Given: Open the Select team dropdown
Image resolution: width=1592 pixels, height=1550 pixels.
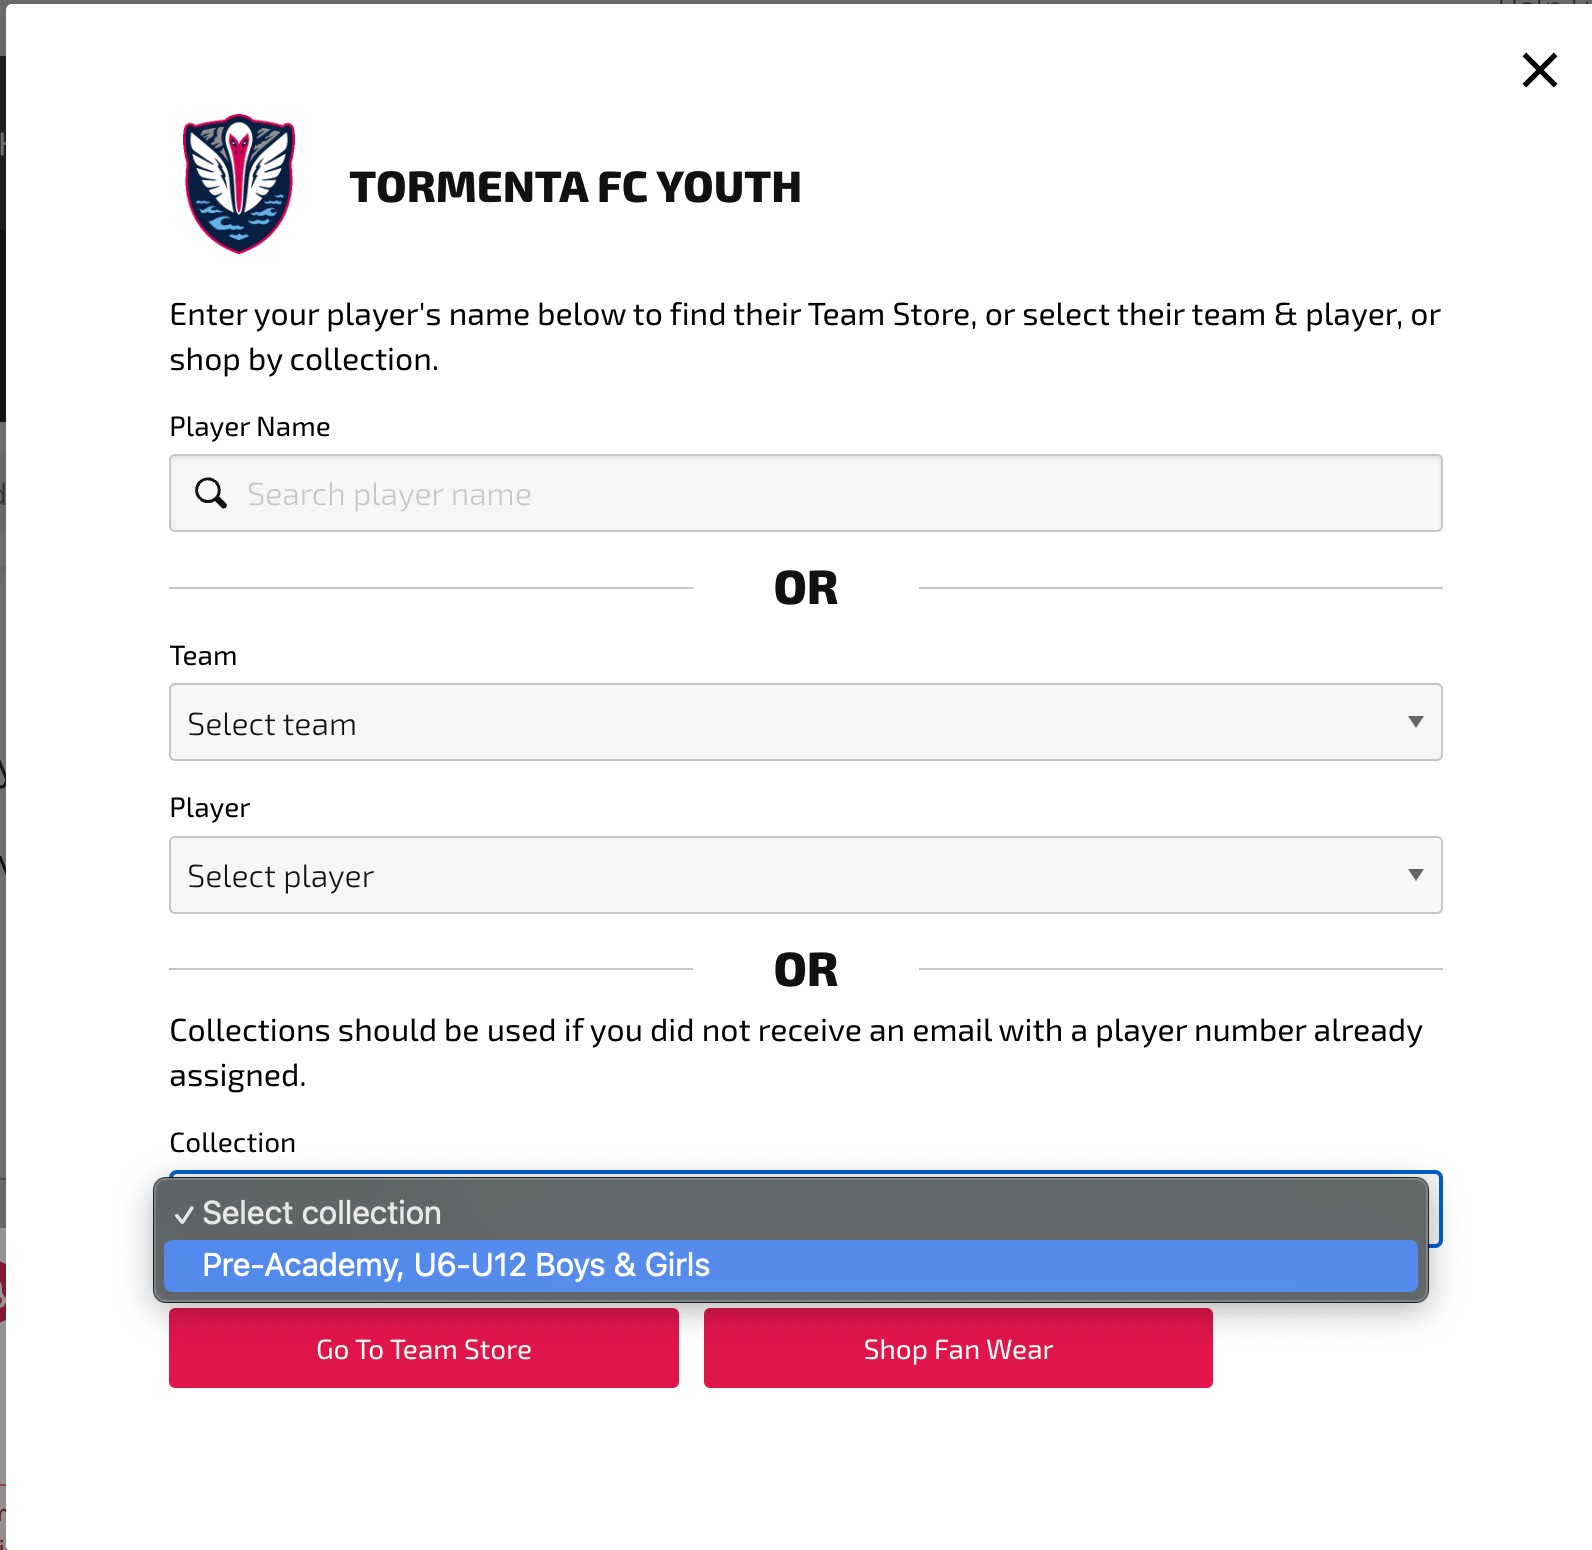Looking at the screenshot, I should pyautogui.click(x=805, y=722).
